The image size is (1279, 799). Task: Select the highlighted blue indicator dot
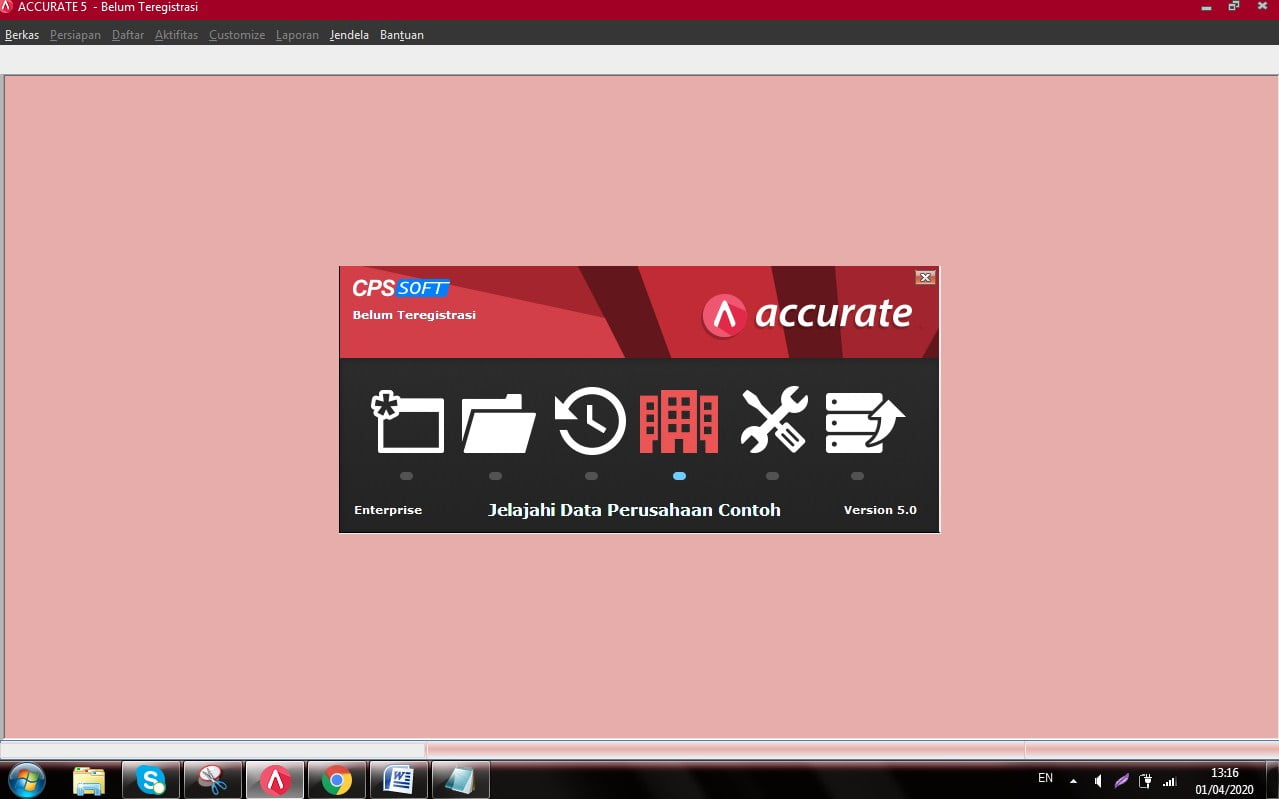point(679,476)
